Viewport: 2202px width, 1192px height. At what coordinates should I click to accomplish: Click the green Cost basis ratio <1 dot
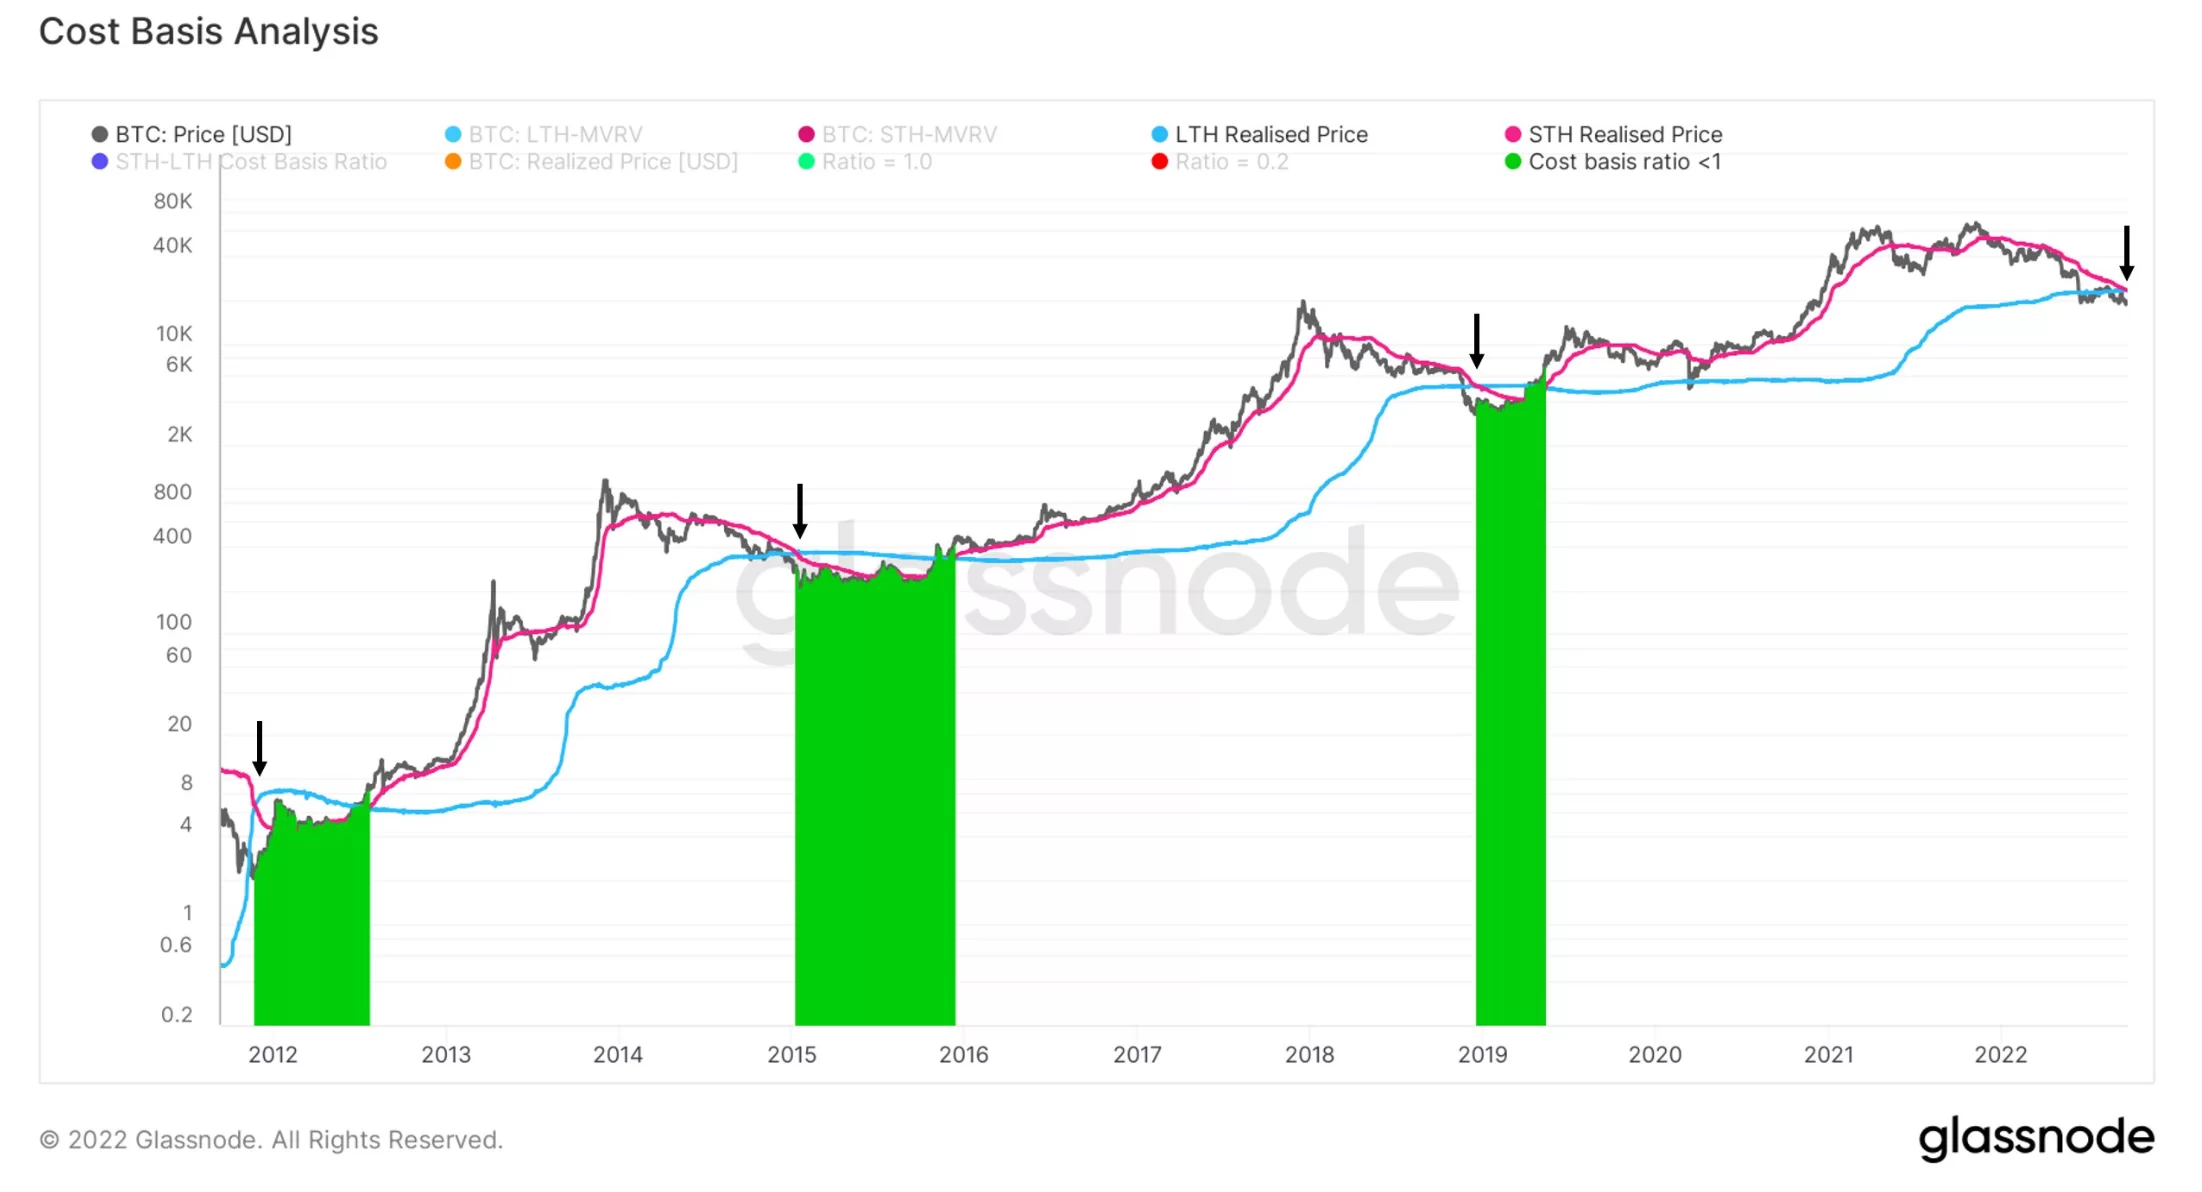(1513, 162)
